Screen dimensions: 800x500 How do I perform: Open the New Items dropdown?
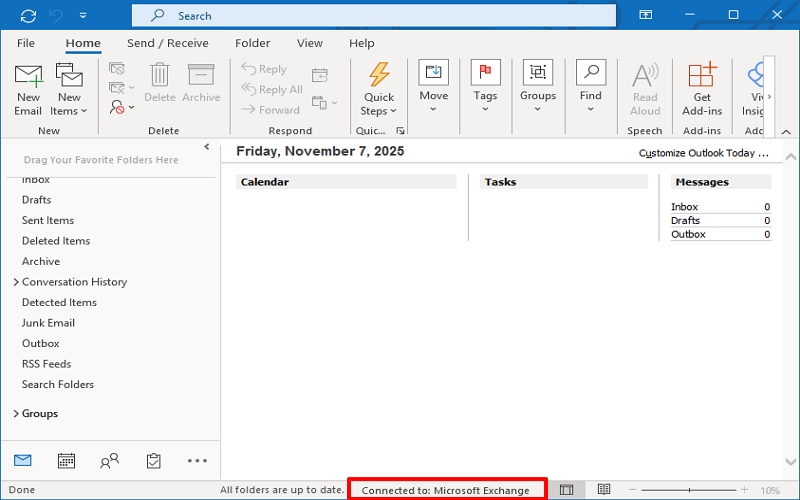tap(69, 90)
